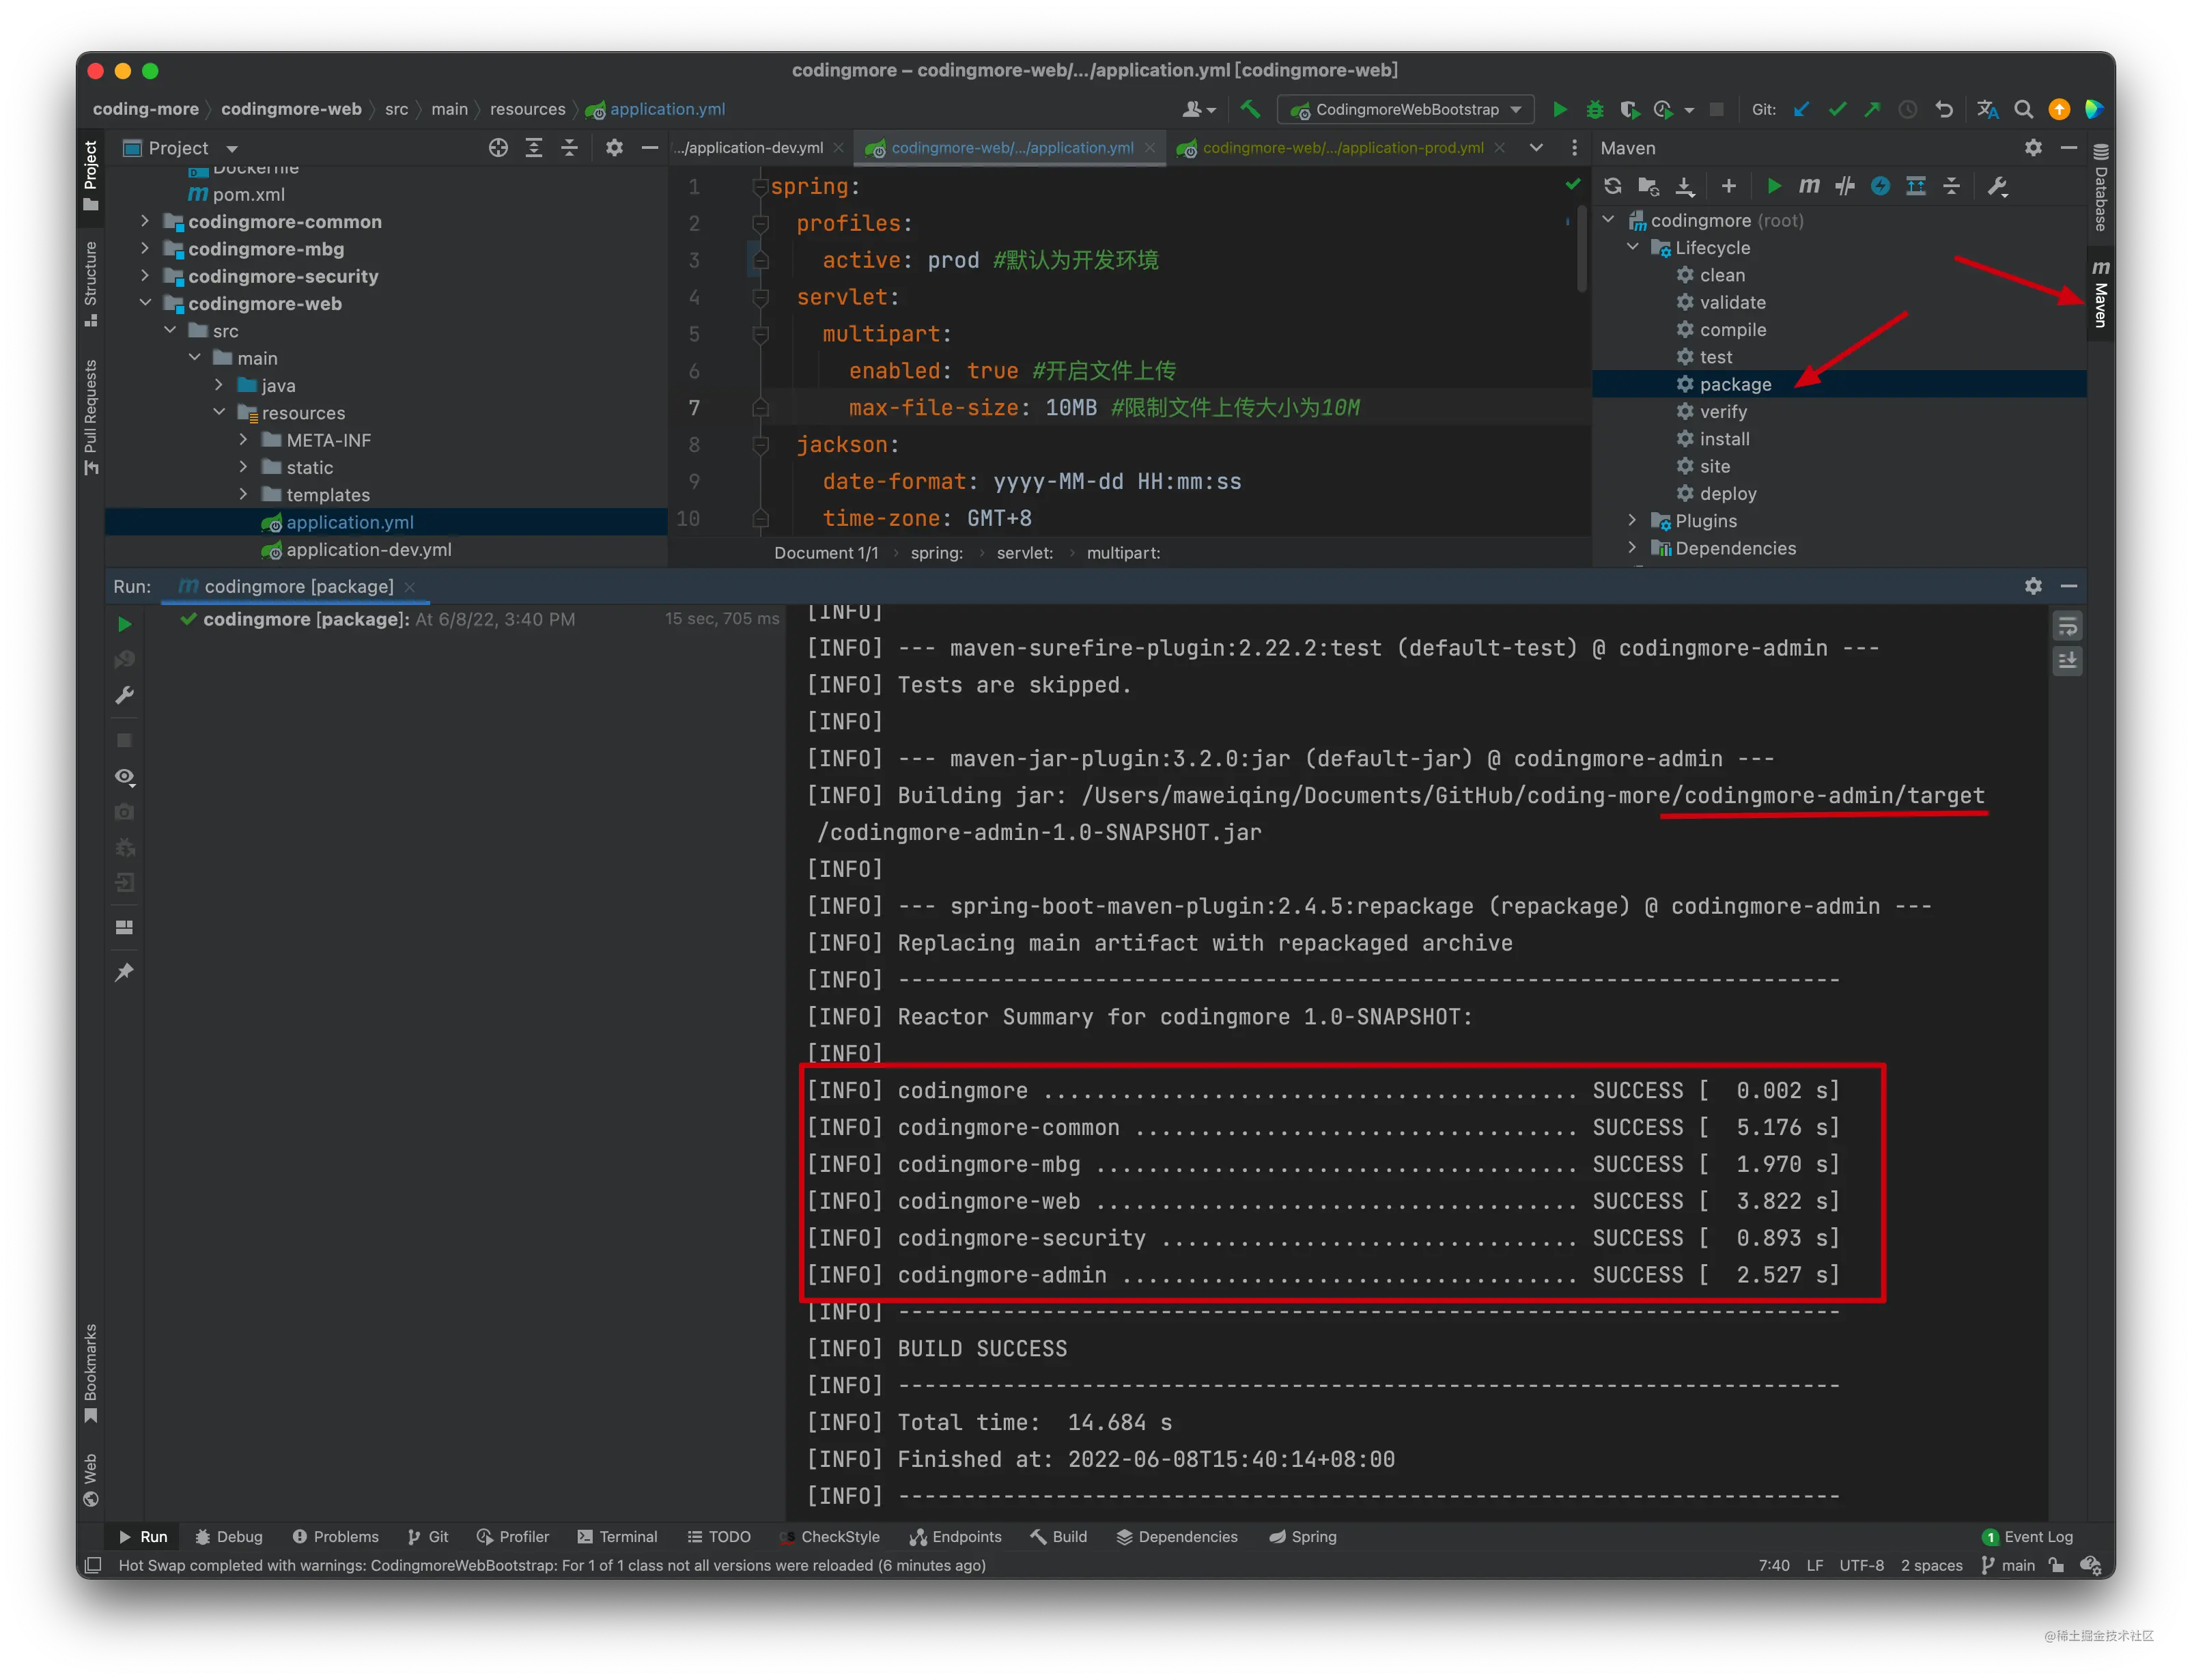Click the build hammer icon
The height and width of the screenshot is (1680, 2192).
click(1250, 109)
